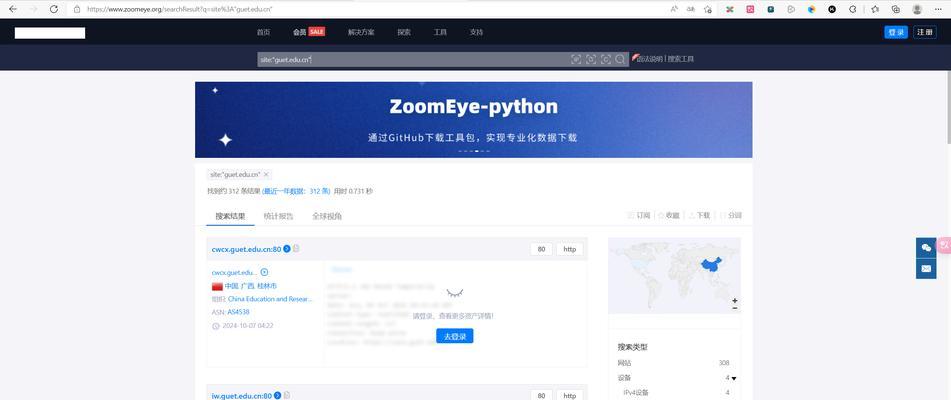The image size is (951, 400).
Task: Click http tag on cwcx result
Action: 570,249
